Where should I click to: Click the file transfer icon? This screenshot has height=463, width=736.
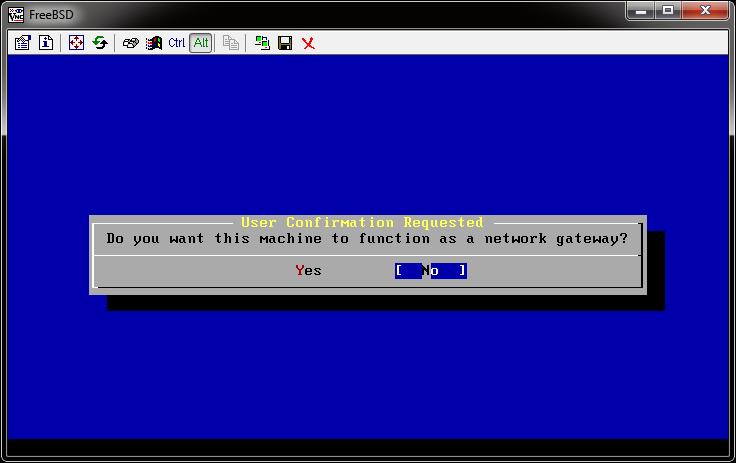click(231, 43)
